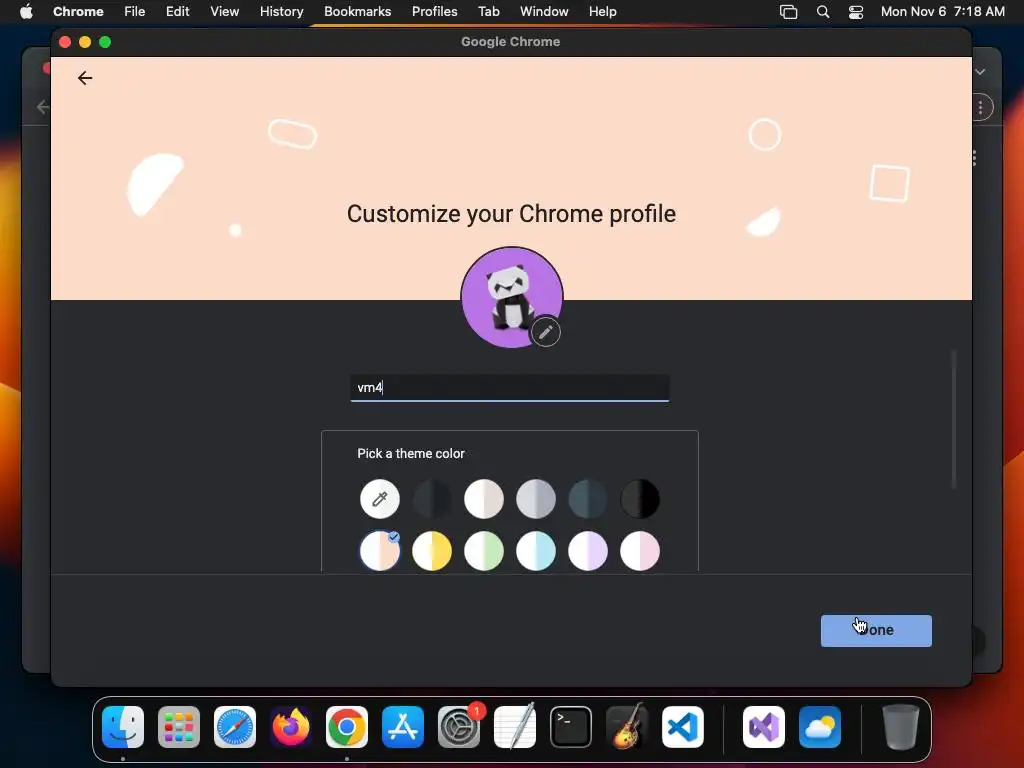The width and height of the screenshot is (1024, 768).
Task: Open the History menu
Action: coord(281,12)
